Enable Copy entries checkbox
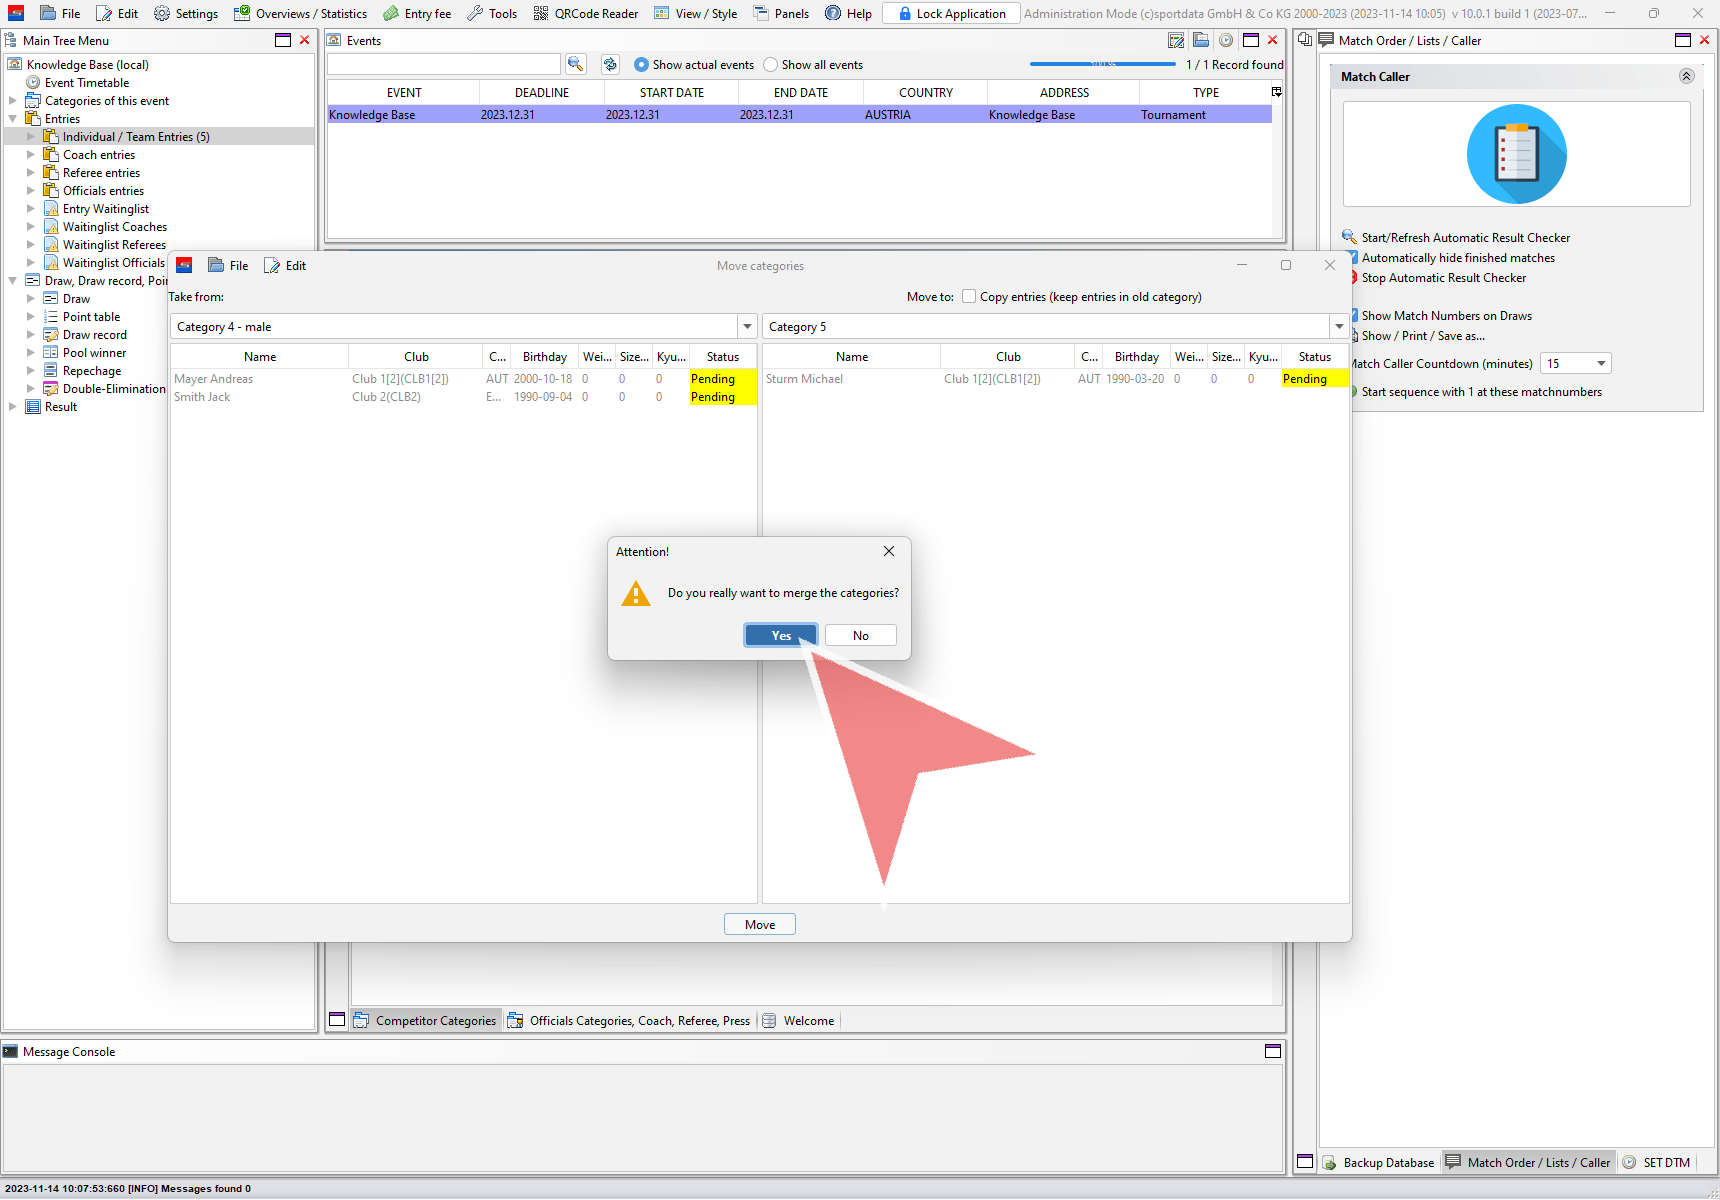Image resolution: width=1720 pixels, height=1200 pixels. (969, 297)
